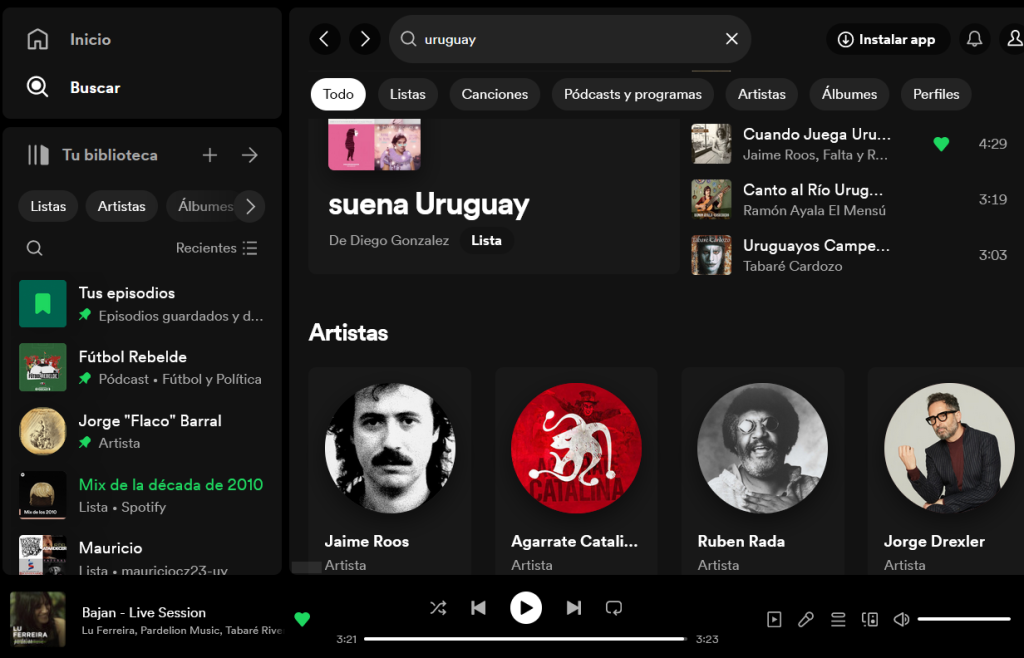Open the playback queue
The width and height of the screenshot is (1024, 658).
tap(838, 619)
